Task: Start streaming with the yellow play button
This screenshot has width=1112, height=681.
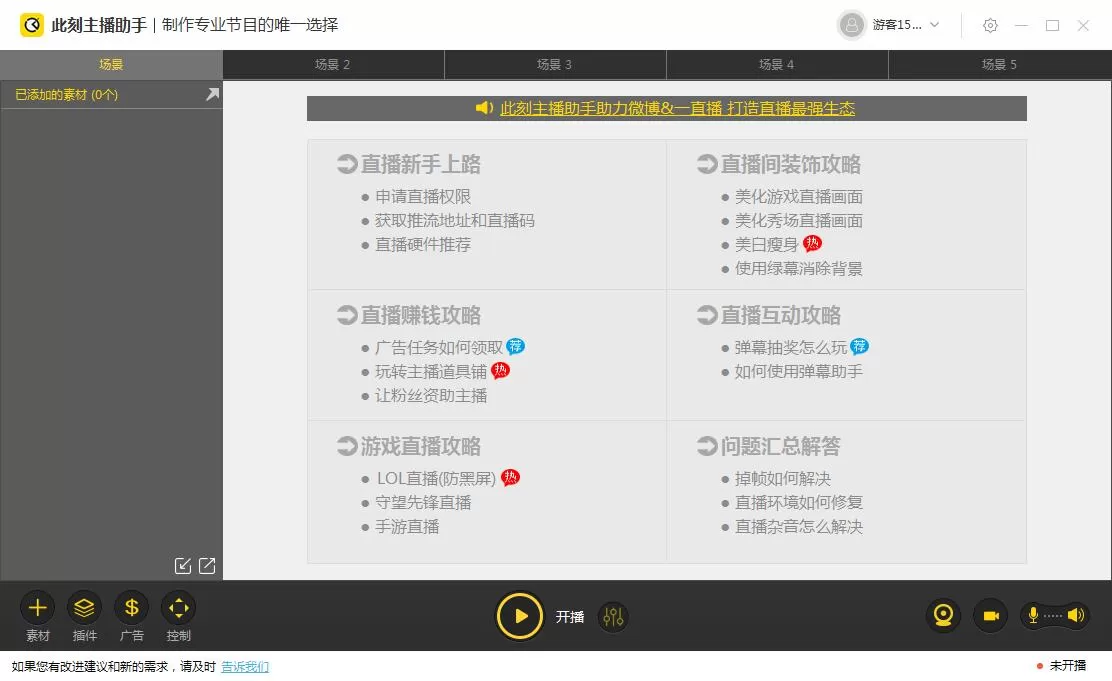Action: pos(520,616)
